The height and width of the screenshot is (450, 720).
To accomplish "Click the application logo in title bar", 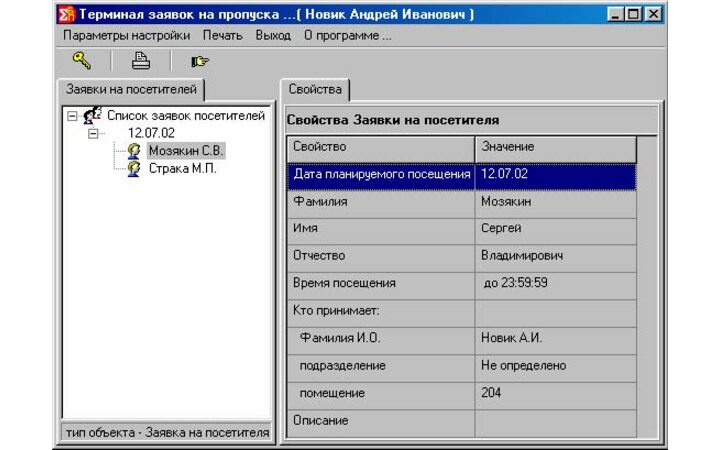I will tap(67, 14).
